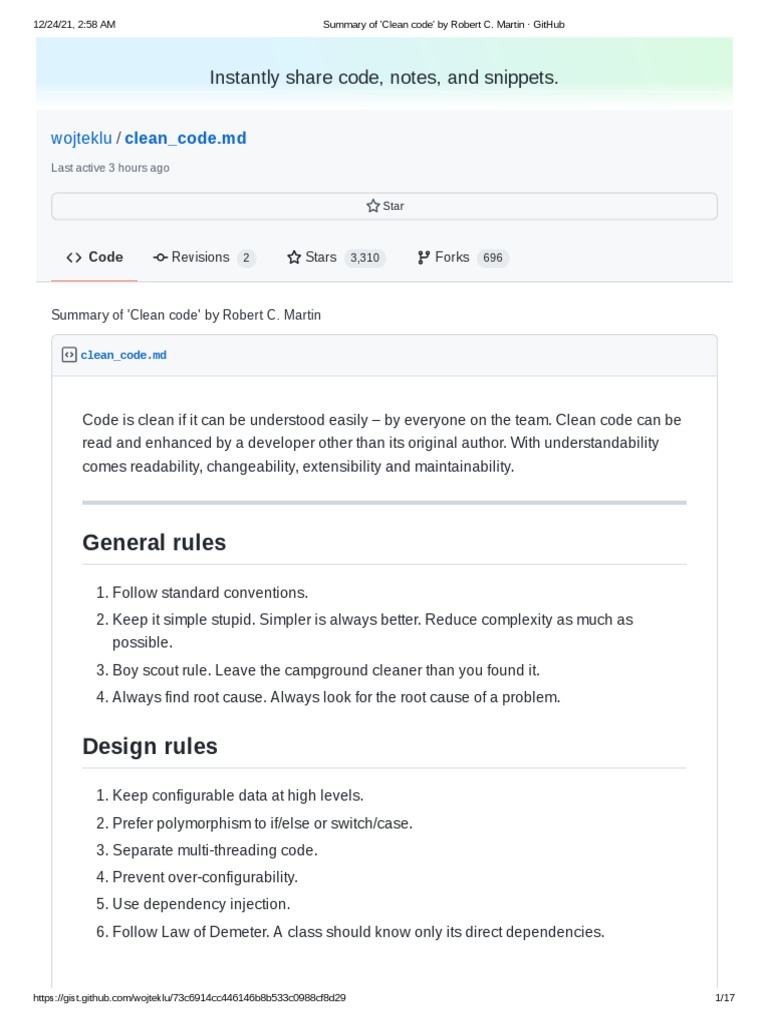The width and height of the screenshot is (768, 1024).
Task: Click the clean_code.md file header link
Action: [x=123, y=355]
